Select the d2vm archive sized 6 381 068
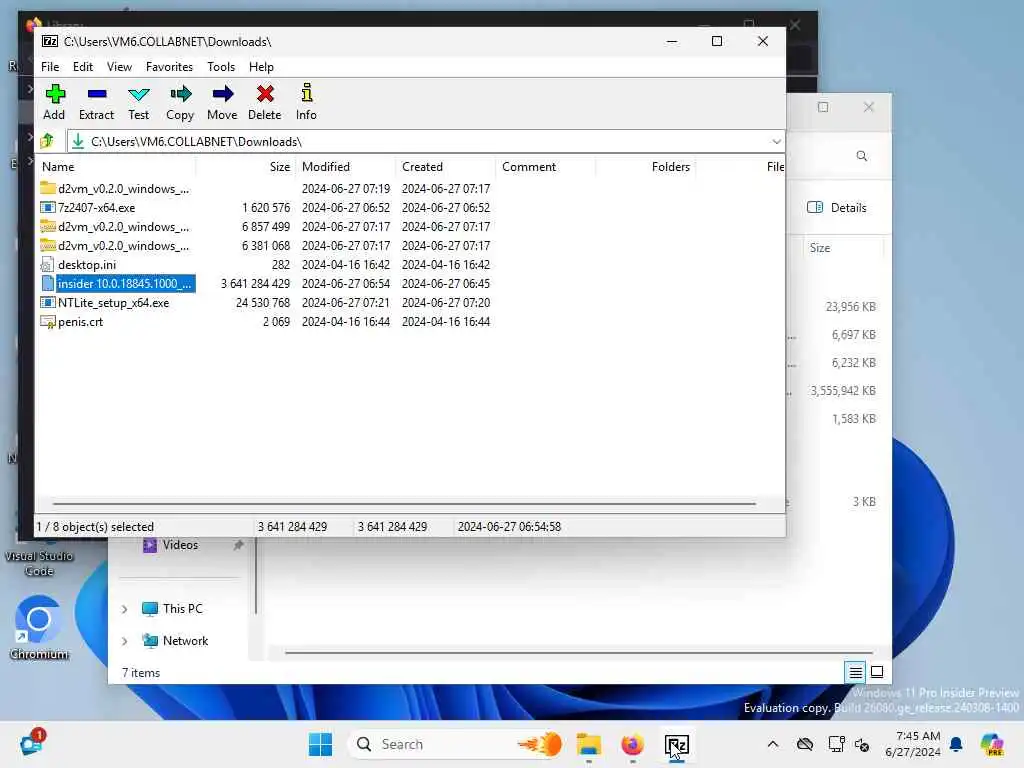 [x=265, y=246]
